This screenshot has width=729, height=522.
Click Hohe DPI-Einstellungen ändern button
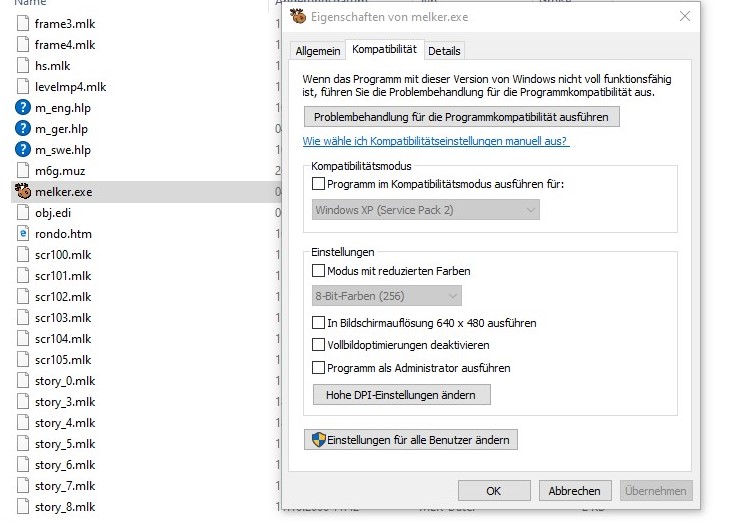pyautogui.click(x=401, y=395)
